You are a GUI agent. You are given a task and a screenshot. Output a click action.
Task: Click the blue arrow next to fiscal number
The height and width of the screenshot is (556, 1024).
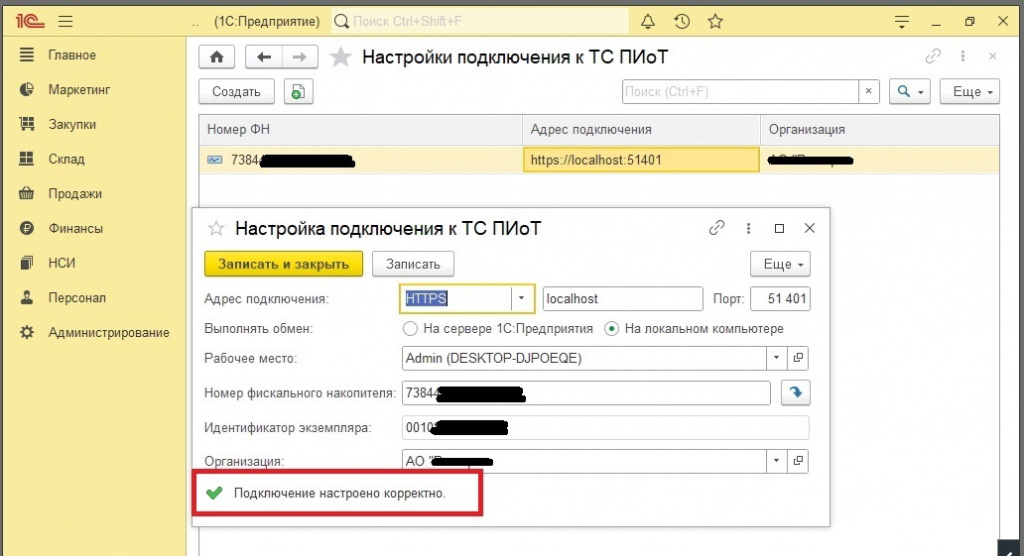795,393
